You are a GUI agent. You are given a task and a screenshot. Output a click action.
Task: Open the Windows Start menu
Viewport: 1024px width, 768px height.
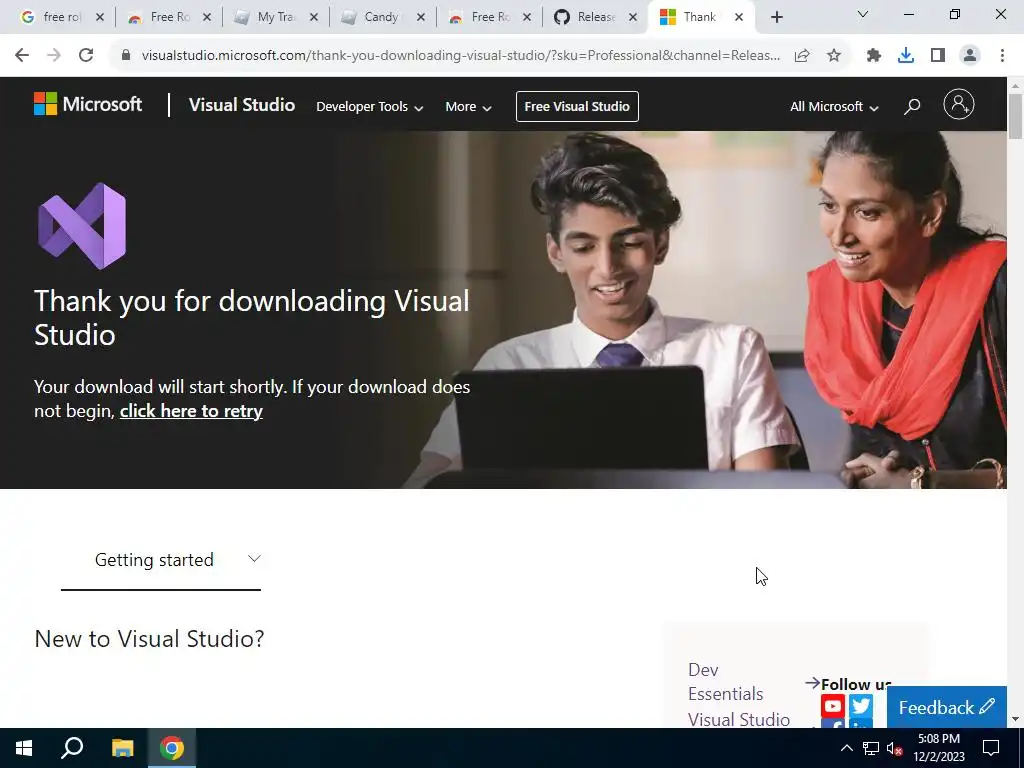pos(24,748)
